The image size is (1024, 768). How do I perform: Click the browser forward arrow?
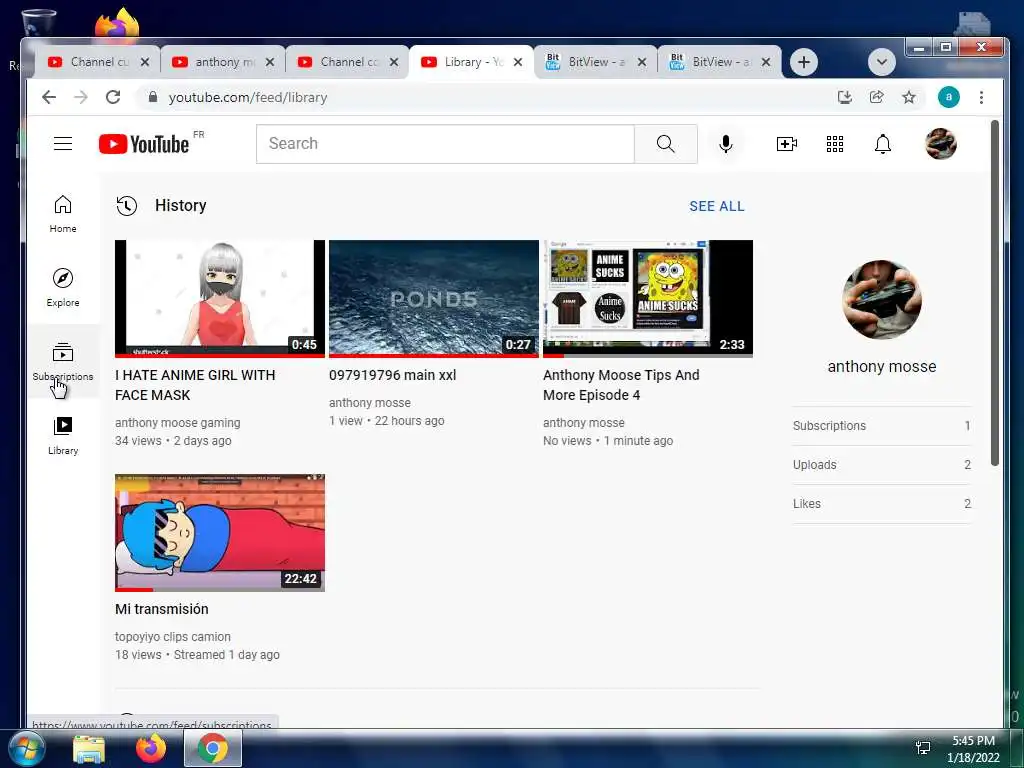(x=80, y=97)
